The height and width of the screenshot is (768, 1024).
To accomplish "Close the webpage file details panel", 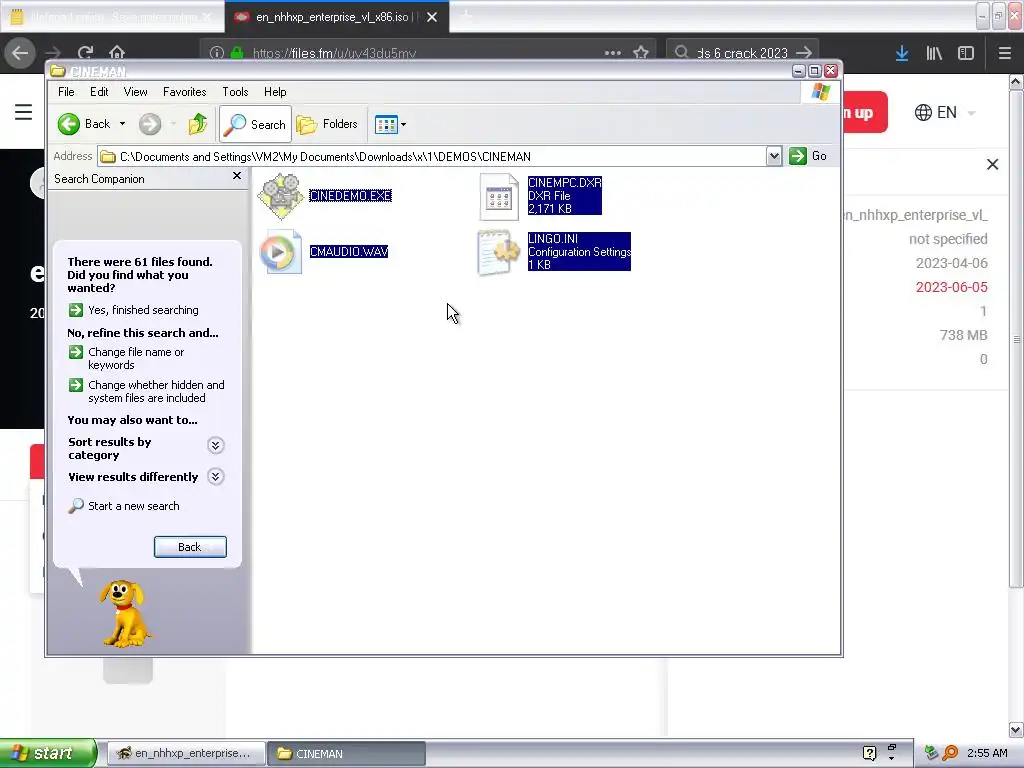I will (x=993, y=165).
